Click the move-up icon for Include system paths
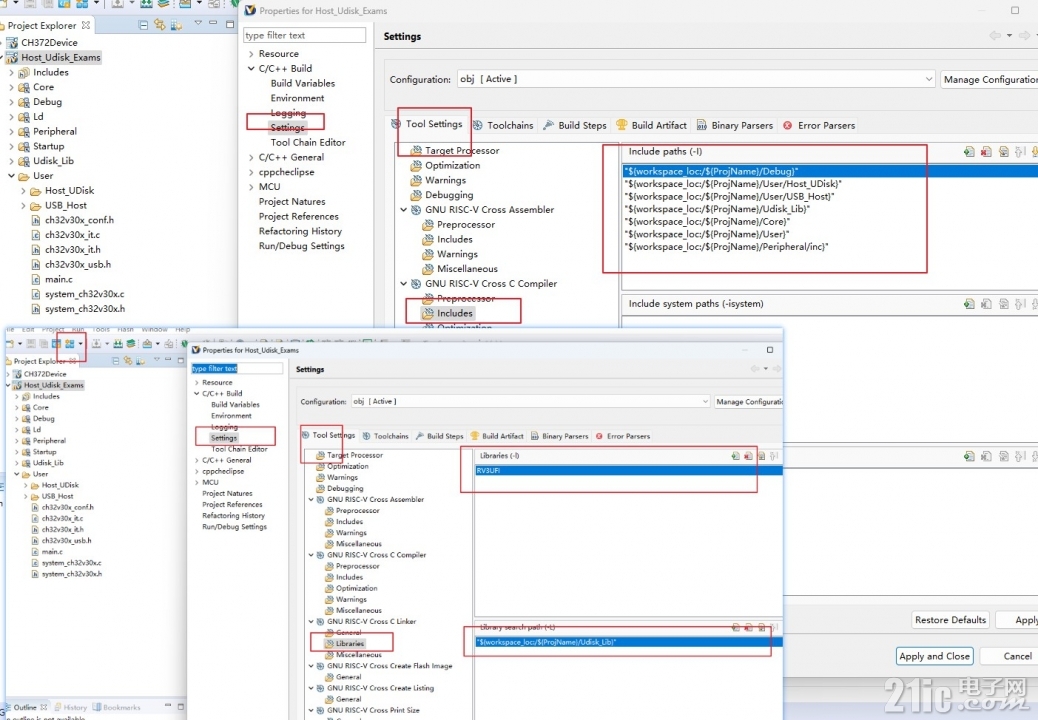Viewport: 1038px width, 720px height. [1020, 304]
